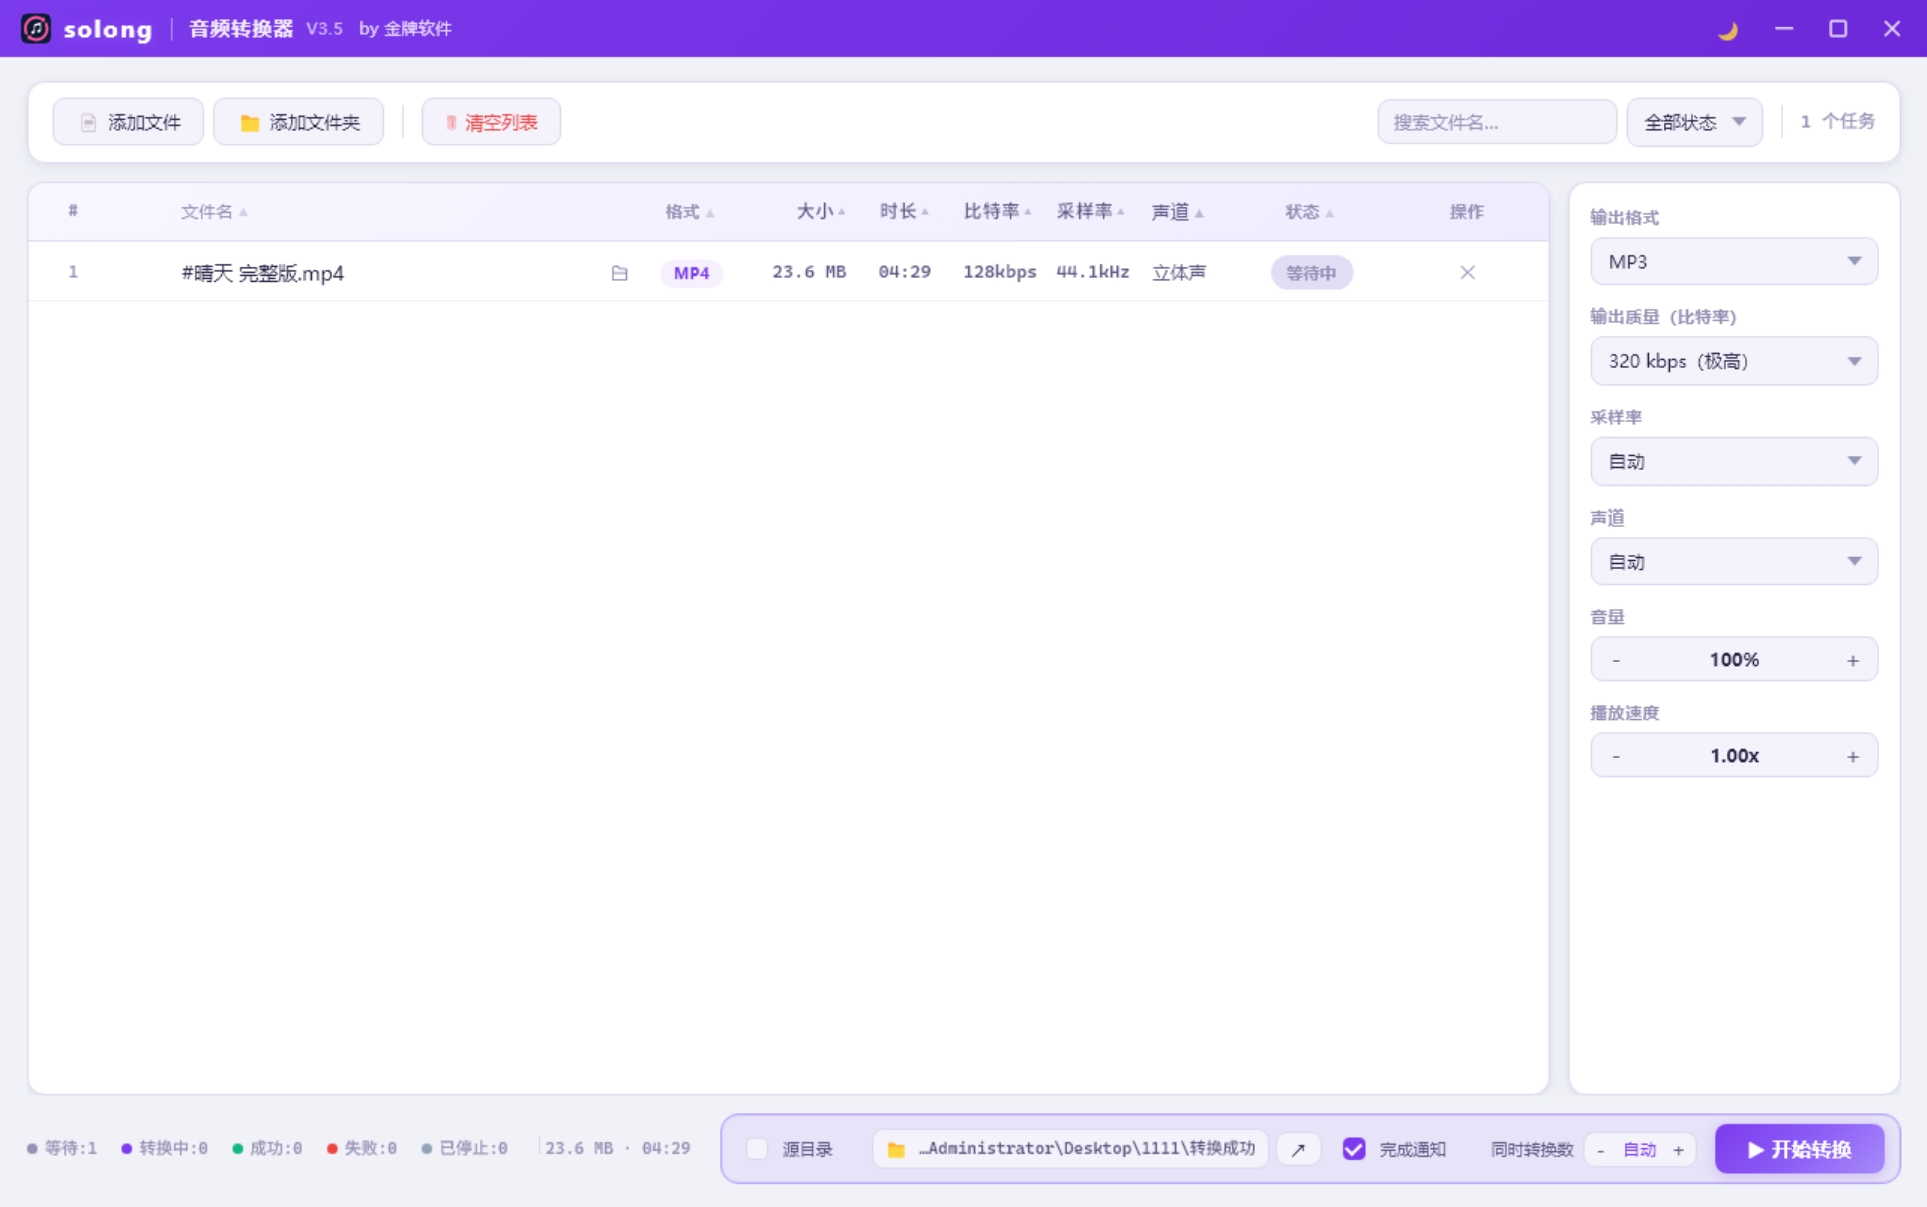Image resolution: width=1927 pixels, height=1207 pixels.
Task: Click the 23.6 MB size cell
Action: pyautogui.click(x=809, y=272)
